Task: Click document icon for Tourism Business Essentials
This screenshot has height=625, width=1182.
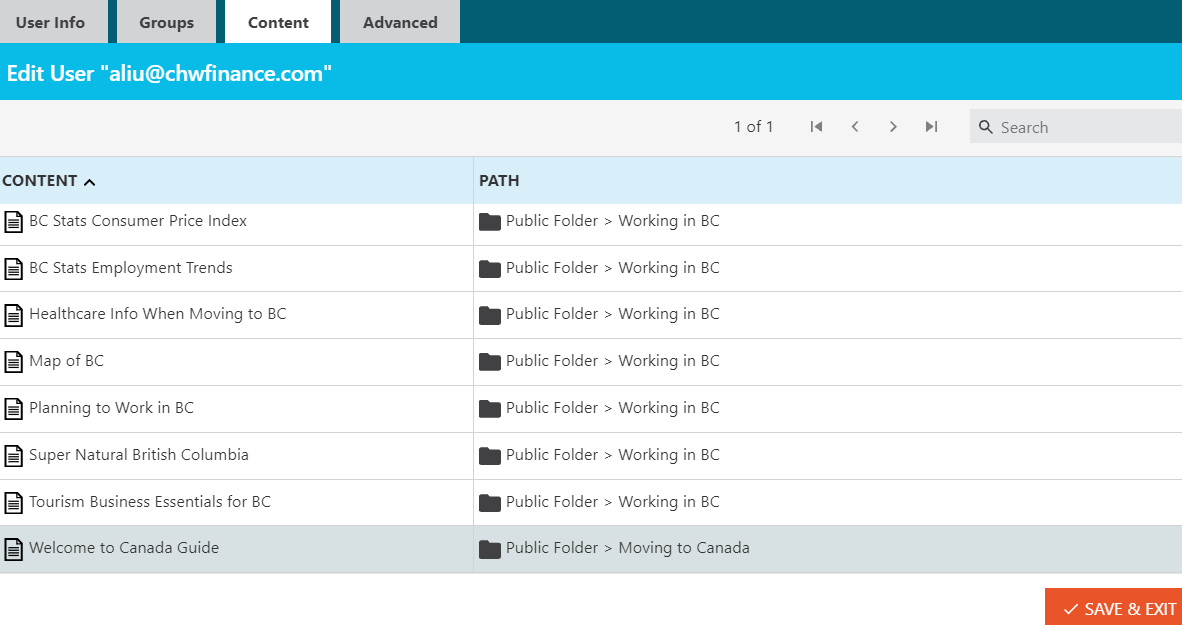Action: coord(14,502)
